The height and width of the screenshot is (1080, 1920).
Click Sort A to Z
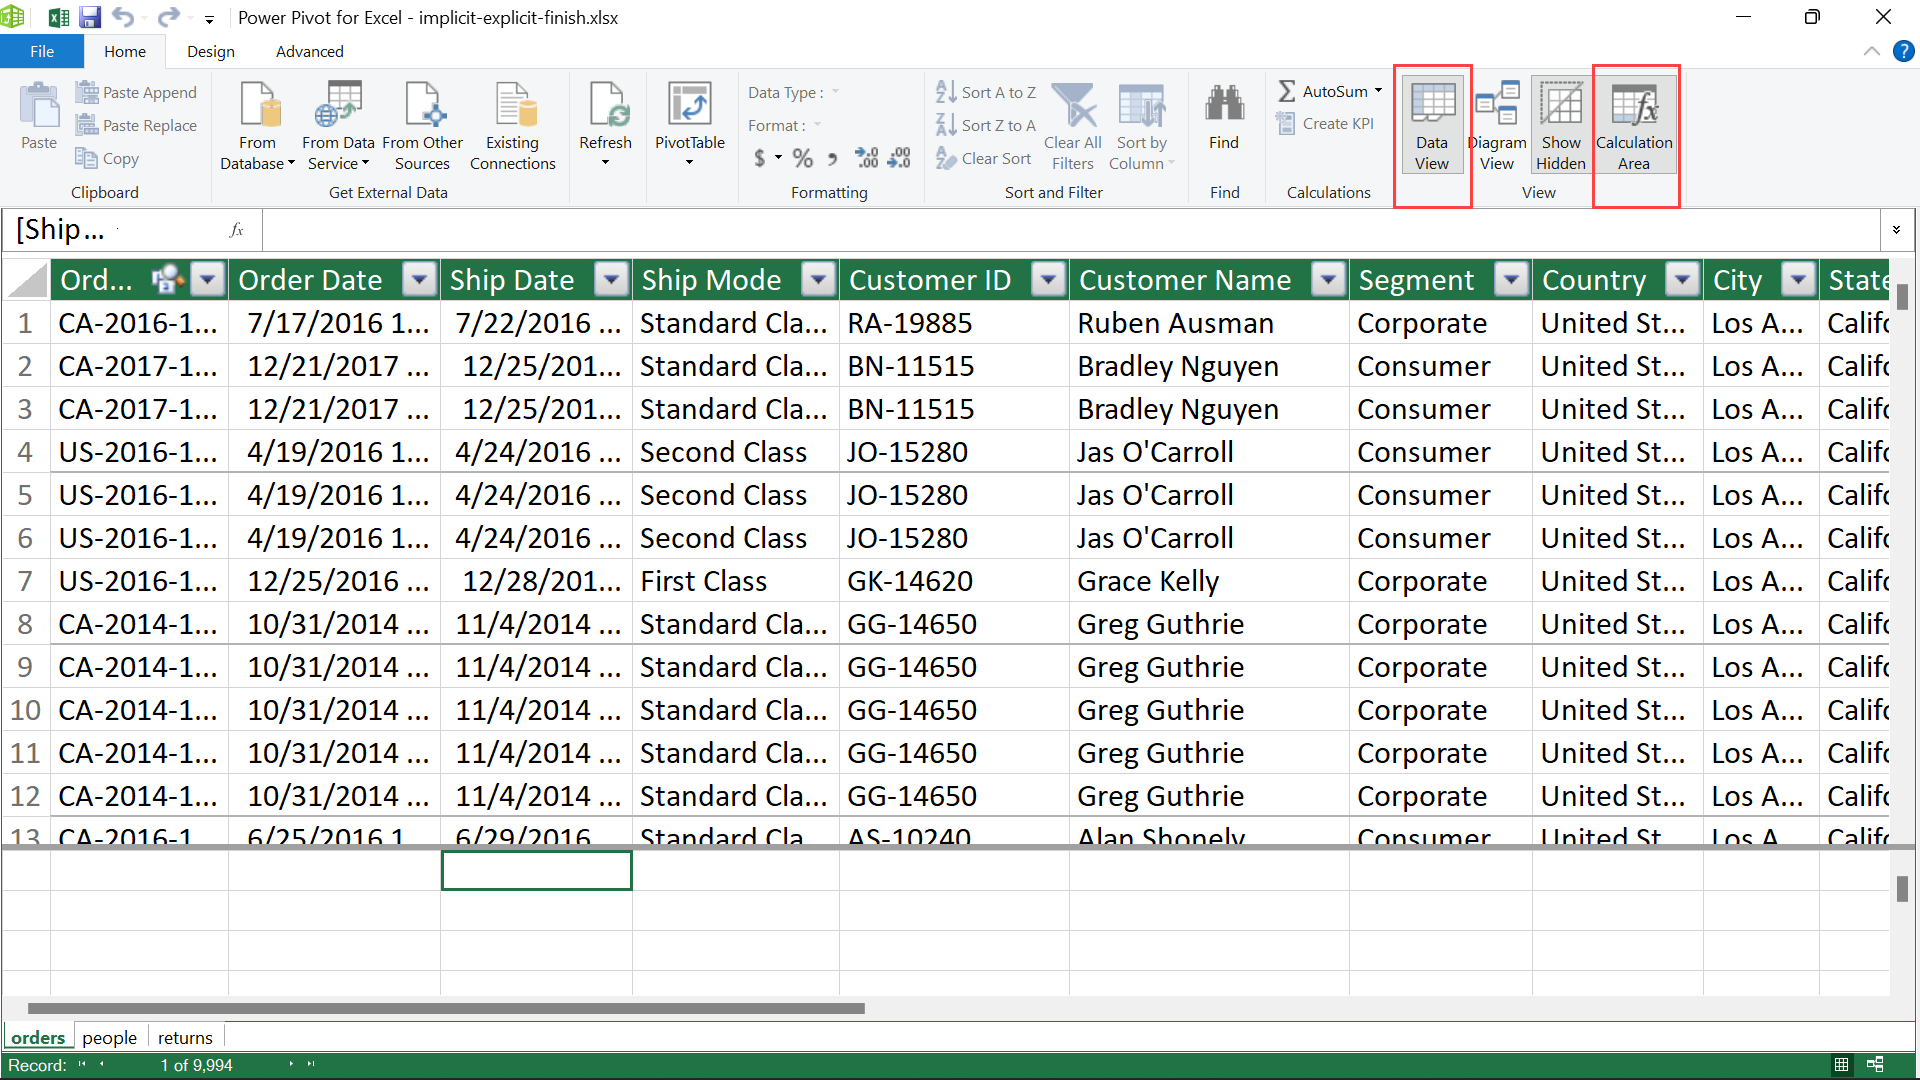(986, 92)
